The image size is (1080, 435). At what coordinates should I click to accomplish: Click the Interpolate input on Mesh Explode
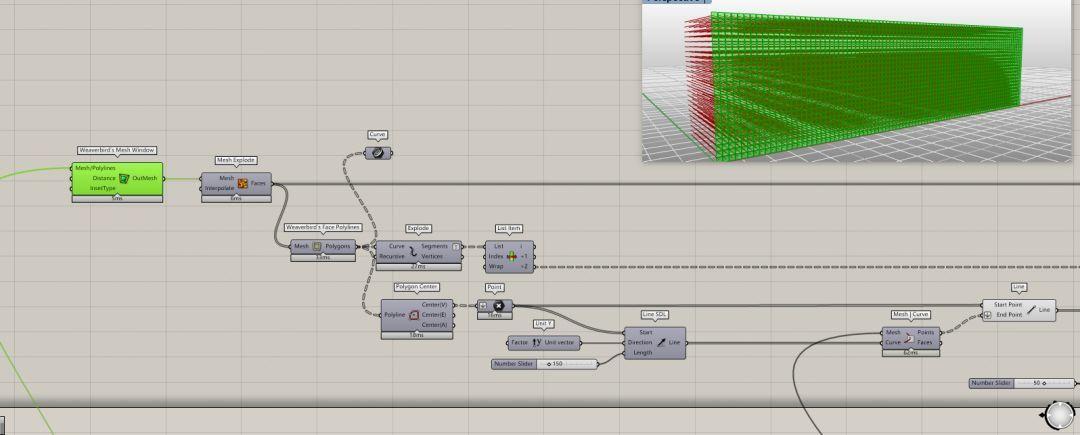coord(221,188)
